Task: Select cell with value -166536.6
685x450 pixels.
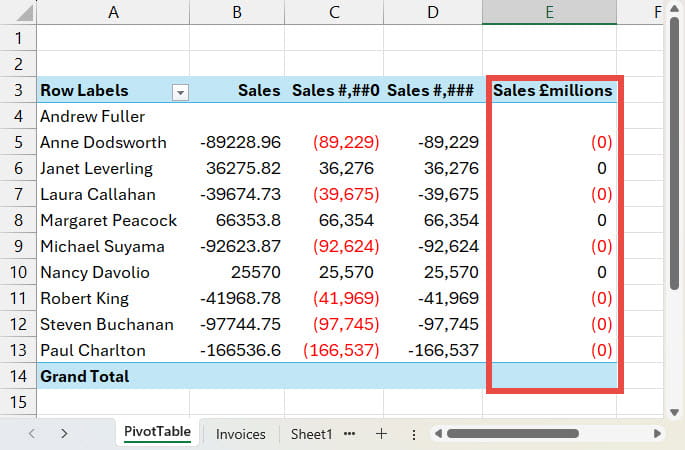Action: coord(237,350)
